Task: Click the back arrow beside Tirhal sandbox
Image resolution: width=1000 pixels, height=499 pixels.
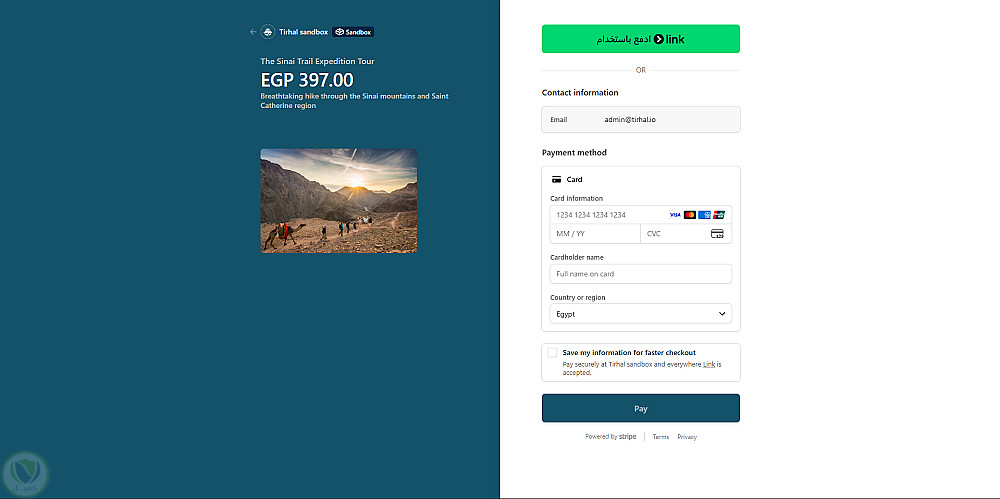Action: pos(253,32)
